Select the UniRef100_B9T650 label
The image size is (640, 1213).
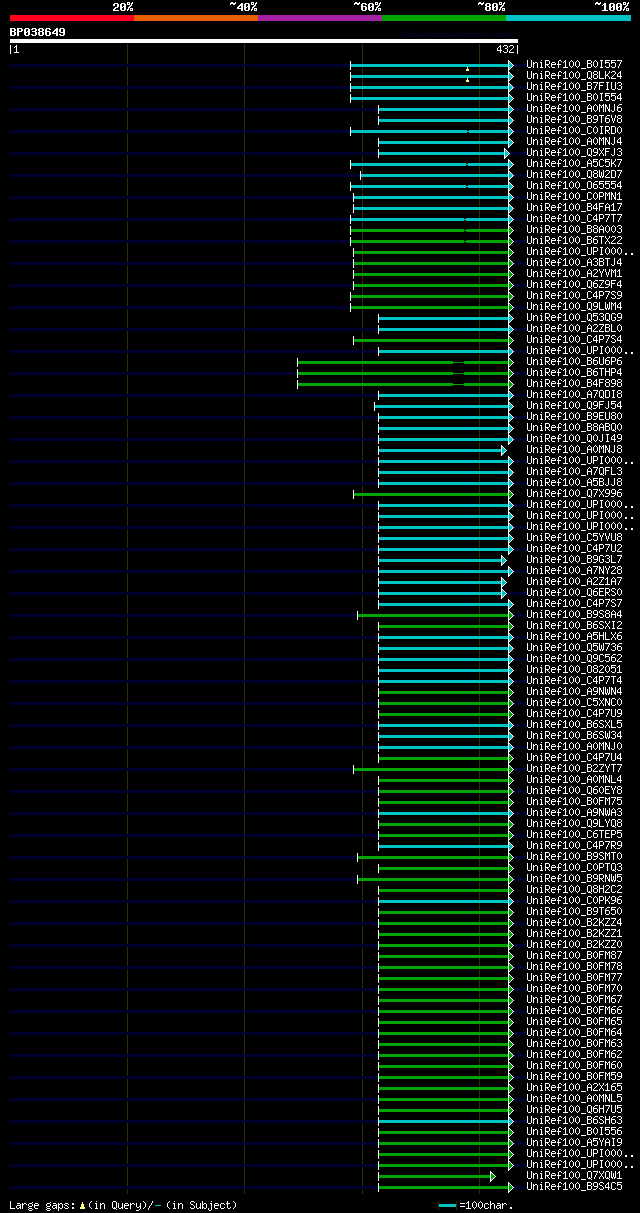[574, 911]
